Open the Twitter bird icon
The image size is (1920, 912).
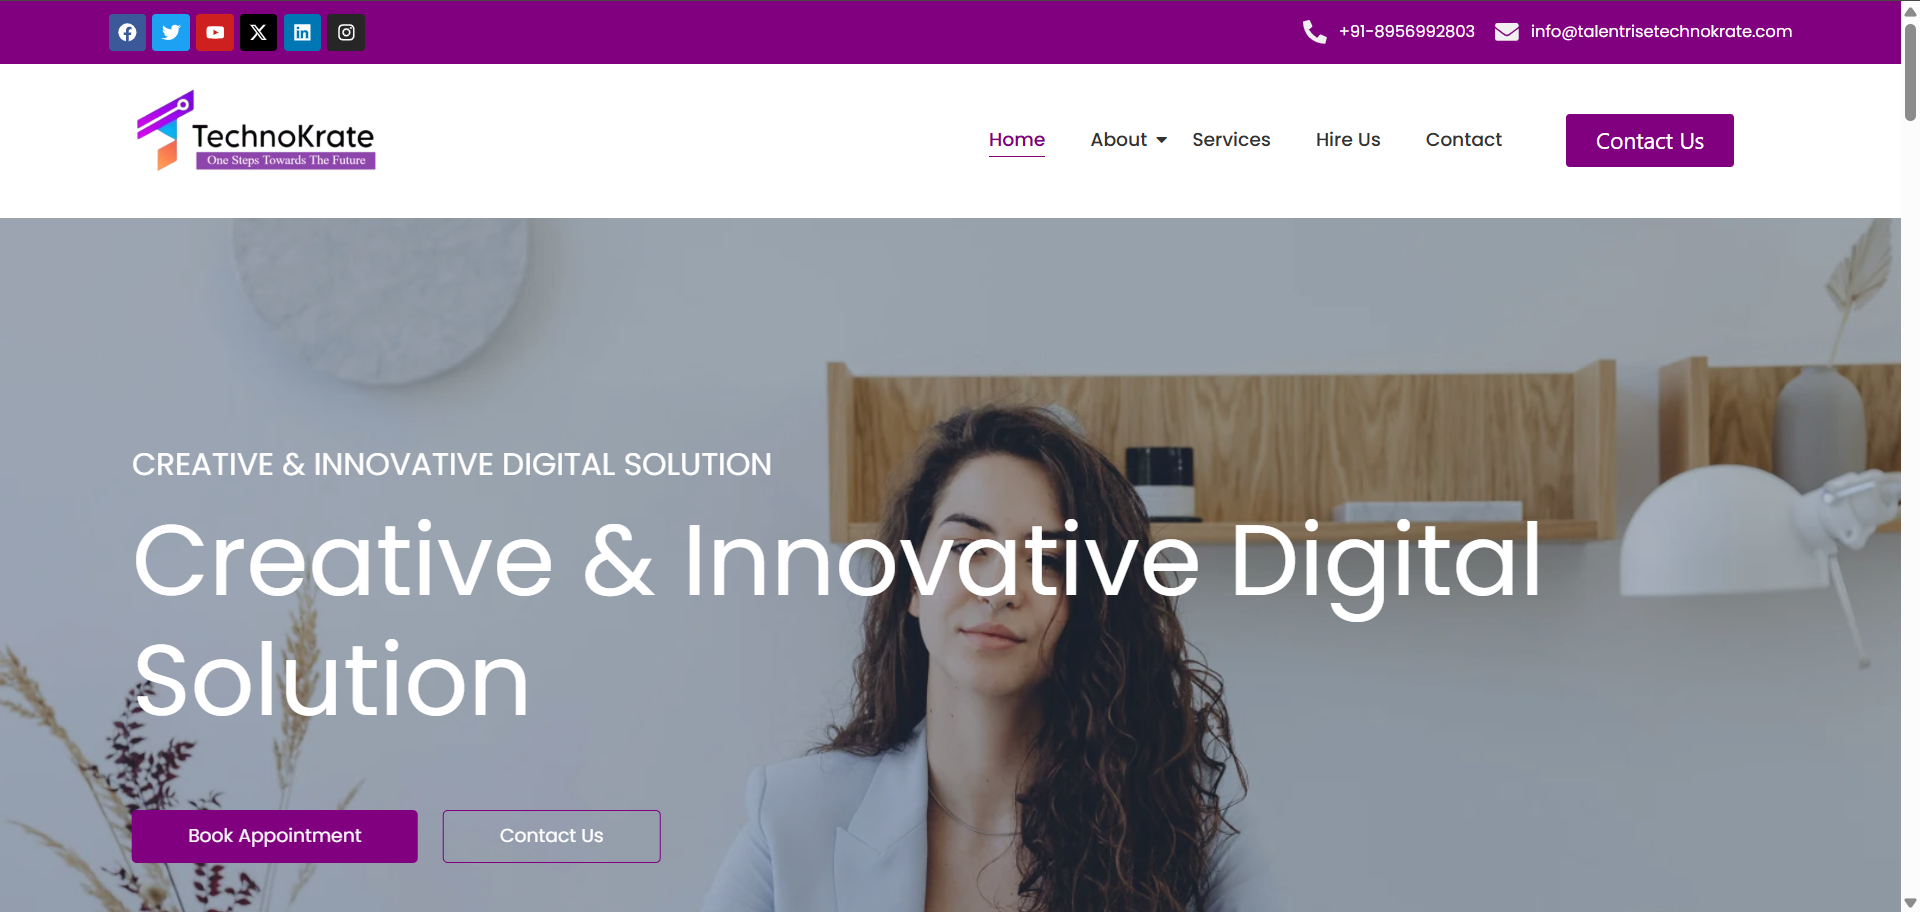point(171,32)
